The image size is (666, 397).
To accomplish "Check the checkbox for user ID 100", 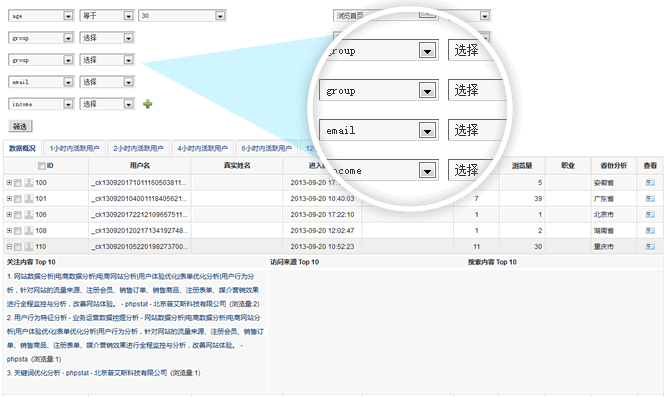I will (17, 183).
